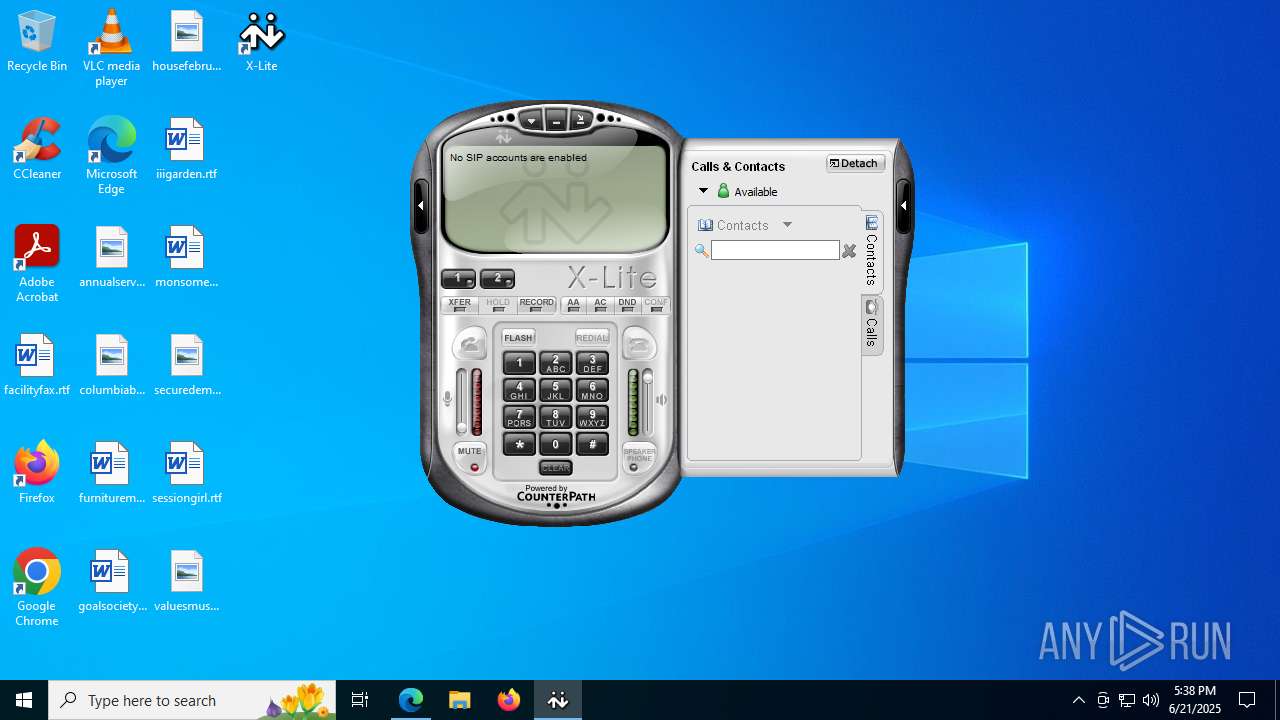The height and width of the screenshot is (720, 1280).
Task: Toggle AA auto answer
Action: pyautogui.click(x=573, y=305)
